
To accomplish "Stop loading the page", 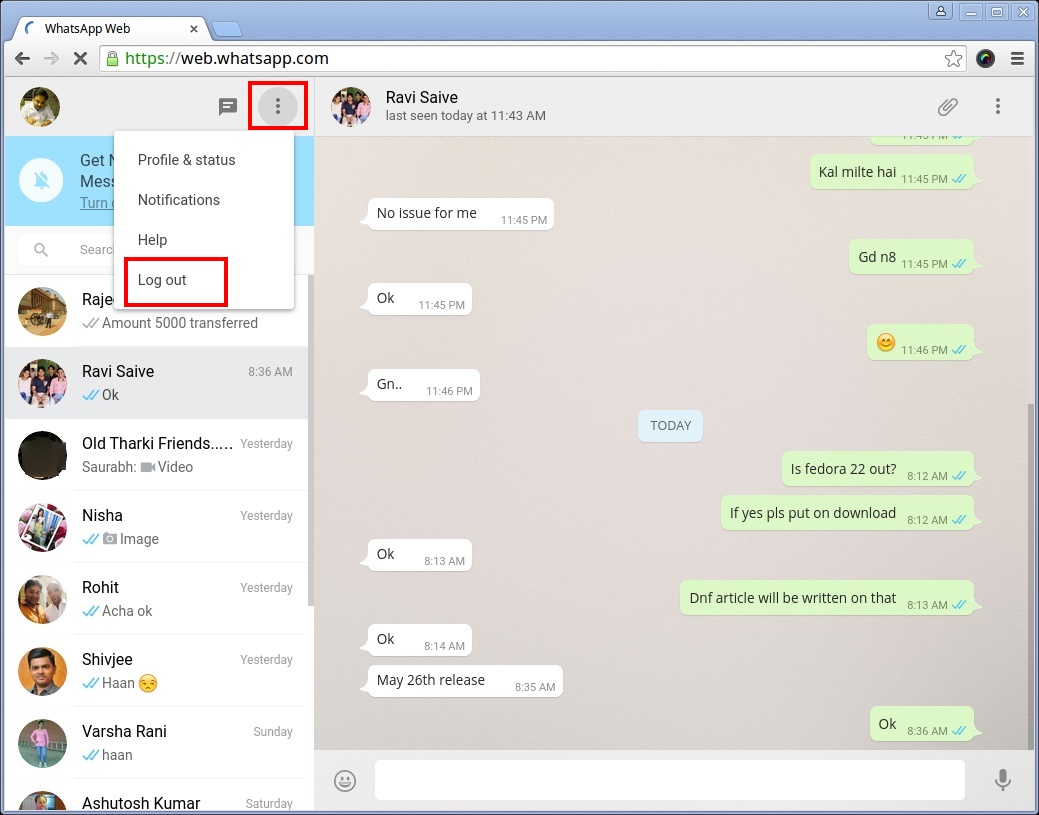I will [80, 58].
